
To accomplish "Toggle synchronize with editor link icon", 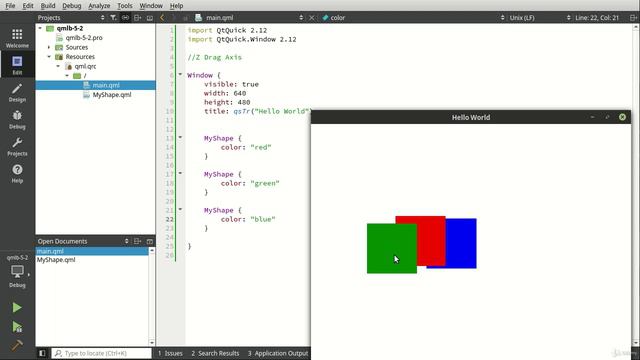I will (125, 18).
